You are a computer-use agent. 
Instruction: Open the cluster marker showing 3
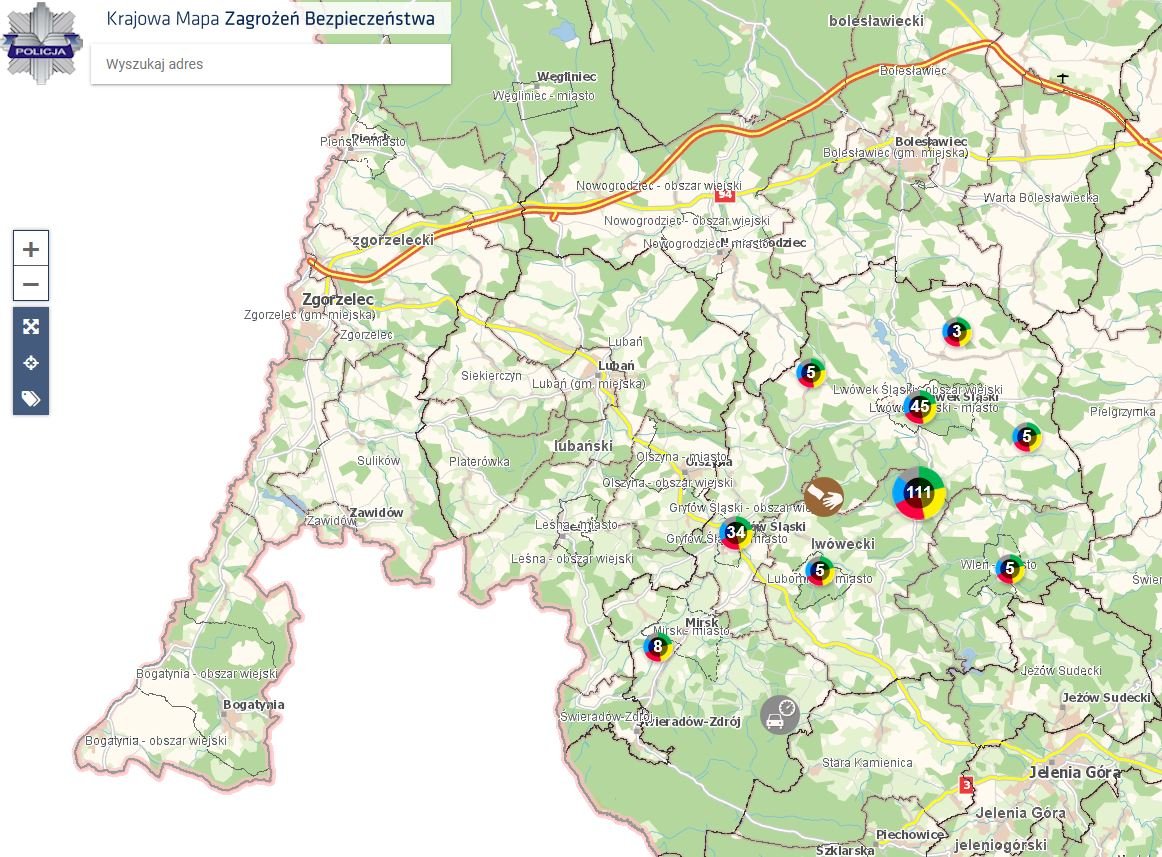957,331
